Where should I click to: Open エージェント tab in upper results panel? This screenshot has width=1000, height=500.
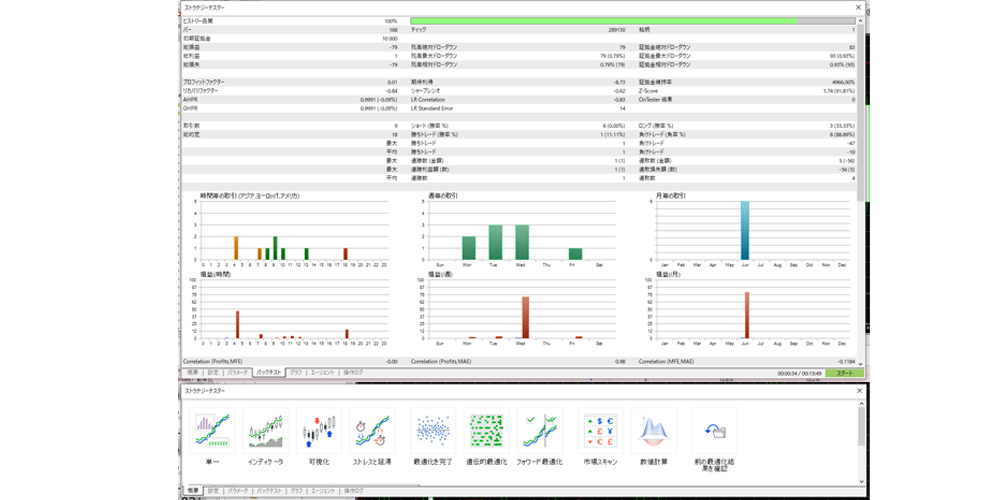[323, 372]
